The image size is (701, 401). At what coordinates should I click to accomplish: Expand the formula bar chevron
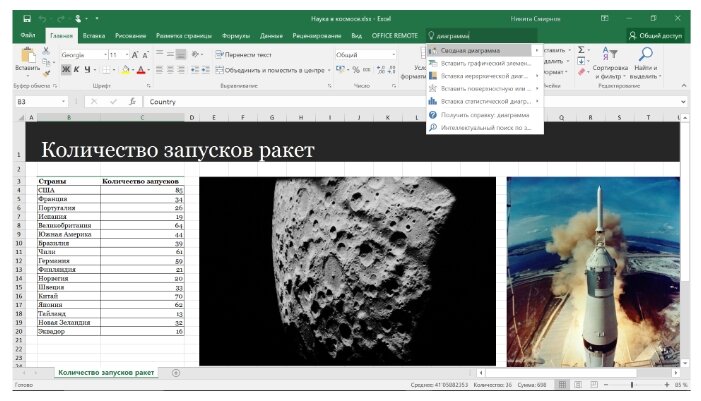coord(683,102)
